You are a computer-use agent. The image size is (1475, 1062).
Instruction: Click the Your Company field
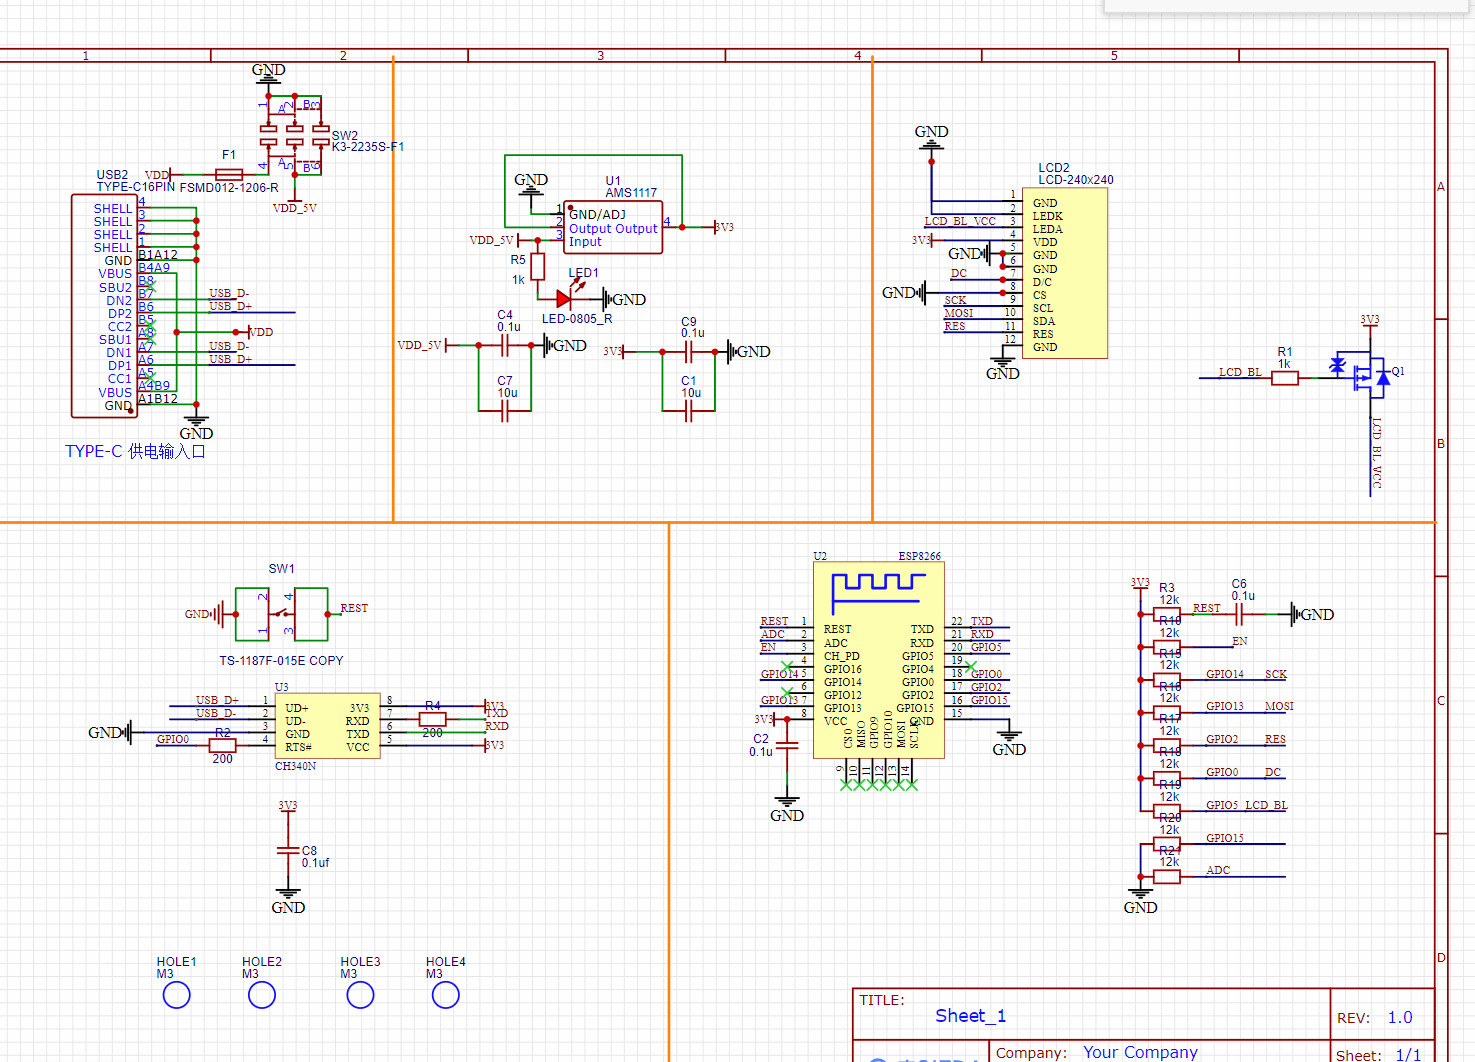(x=1140, y=1052)
